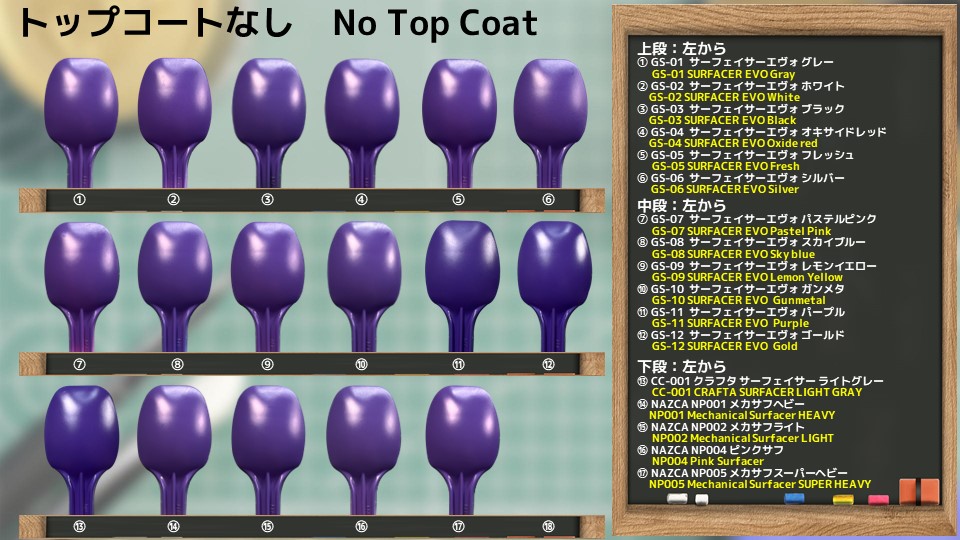Click the line "CC-001 CRAFTA SURFACER LIGHT GRAY"
Screen dimensions: 960x540
click(x=757, y=392)
